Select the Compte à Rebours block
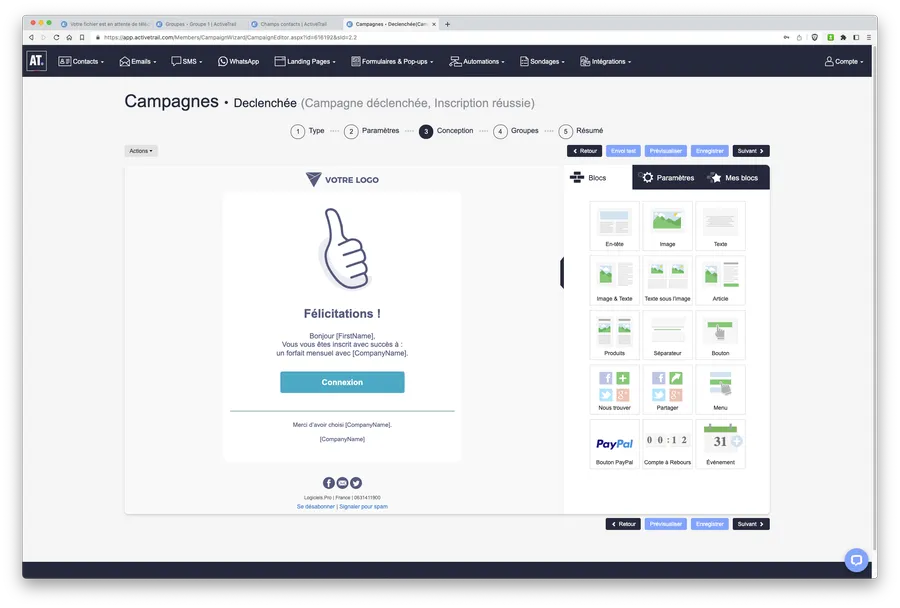This screenshot has height=608, width=900. 667,444
